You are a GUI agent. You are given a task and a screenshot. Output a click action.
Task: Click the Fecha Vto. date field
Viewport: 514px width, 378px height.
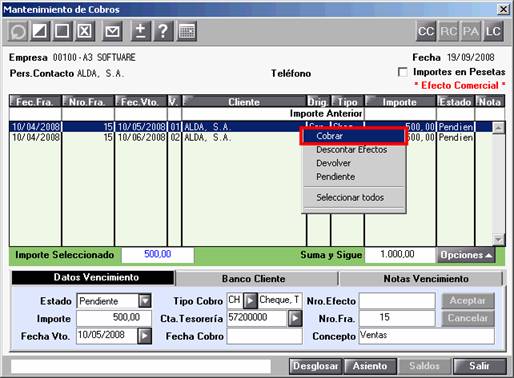[x=107, y=335]
